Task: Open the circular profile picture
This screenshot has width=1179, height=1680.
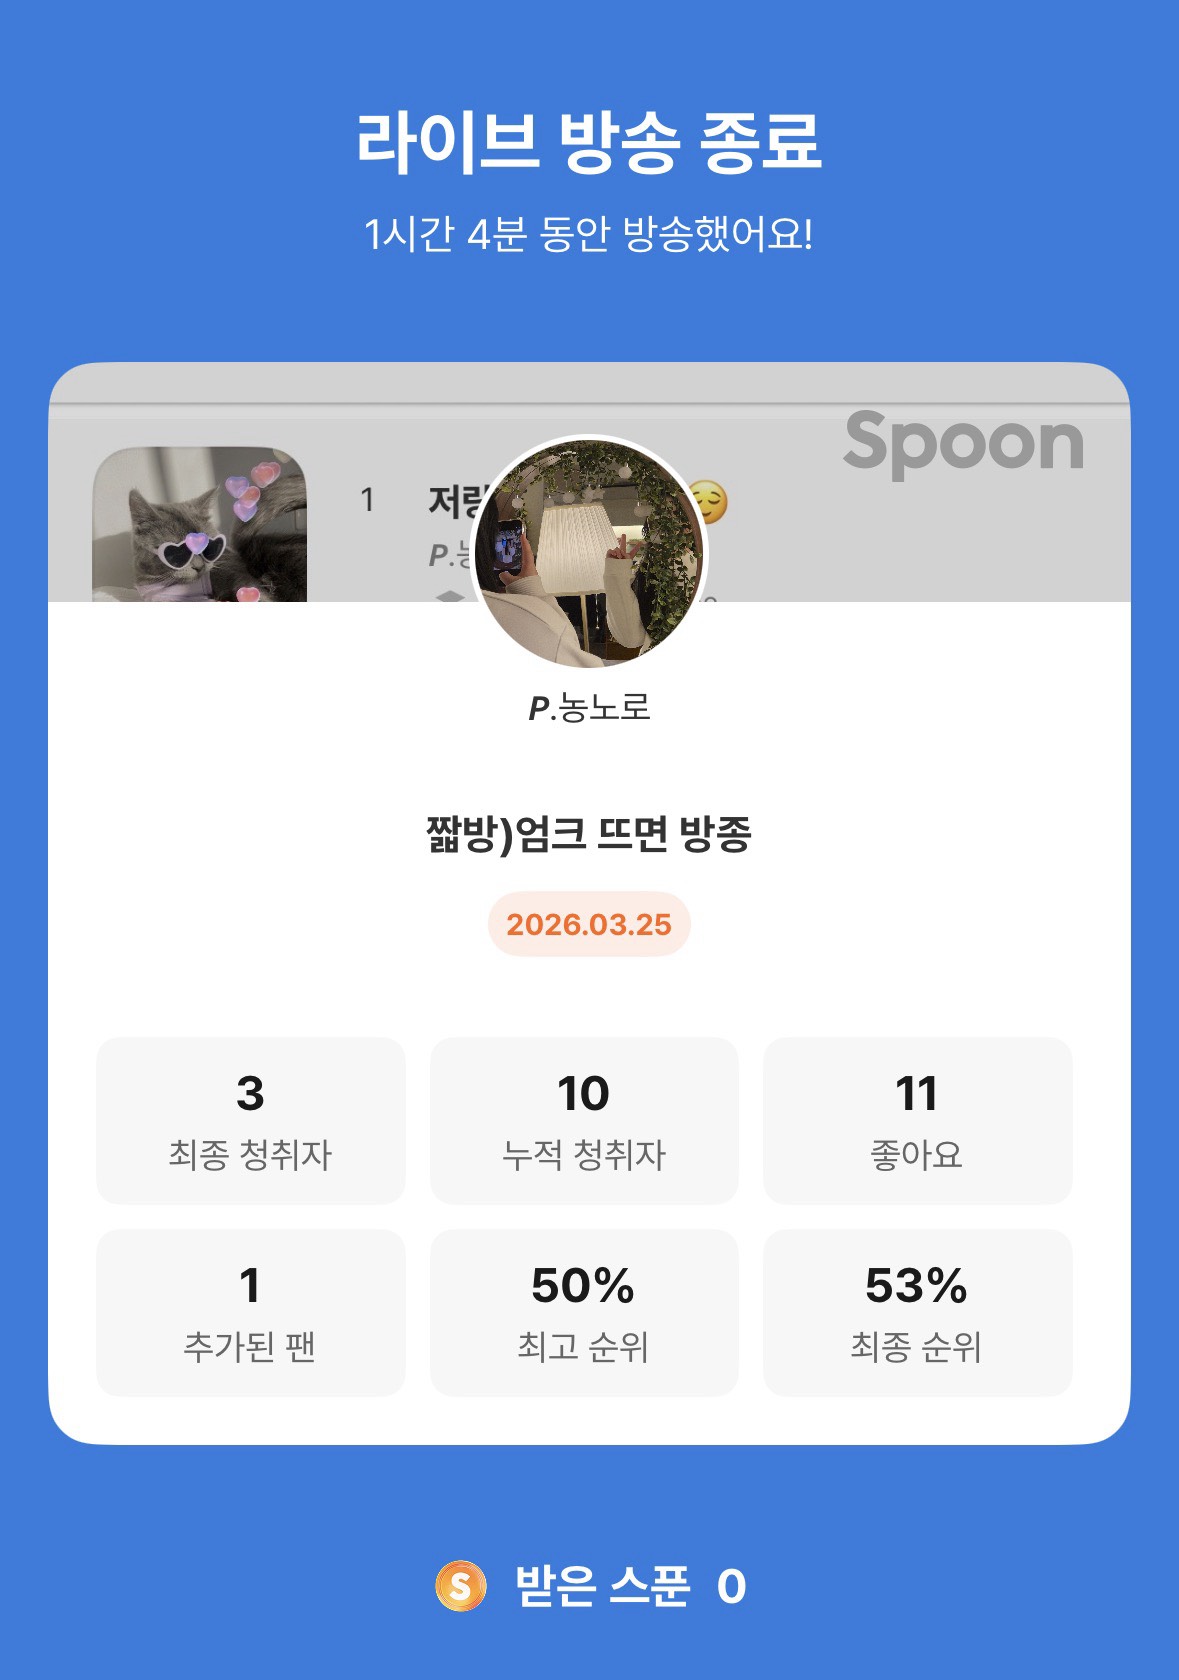Action: point(588,552)
